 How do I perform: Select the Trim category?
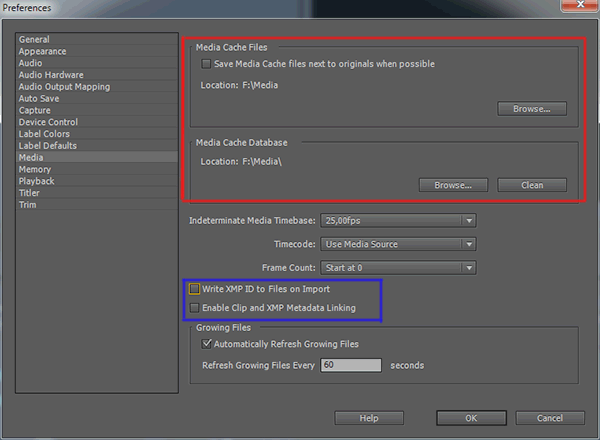[97, 205]
